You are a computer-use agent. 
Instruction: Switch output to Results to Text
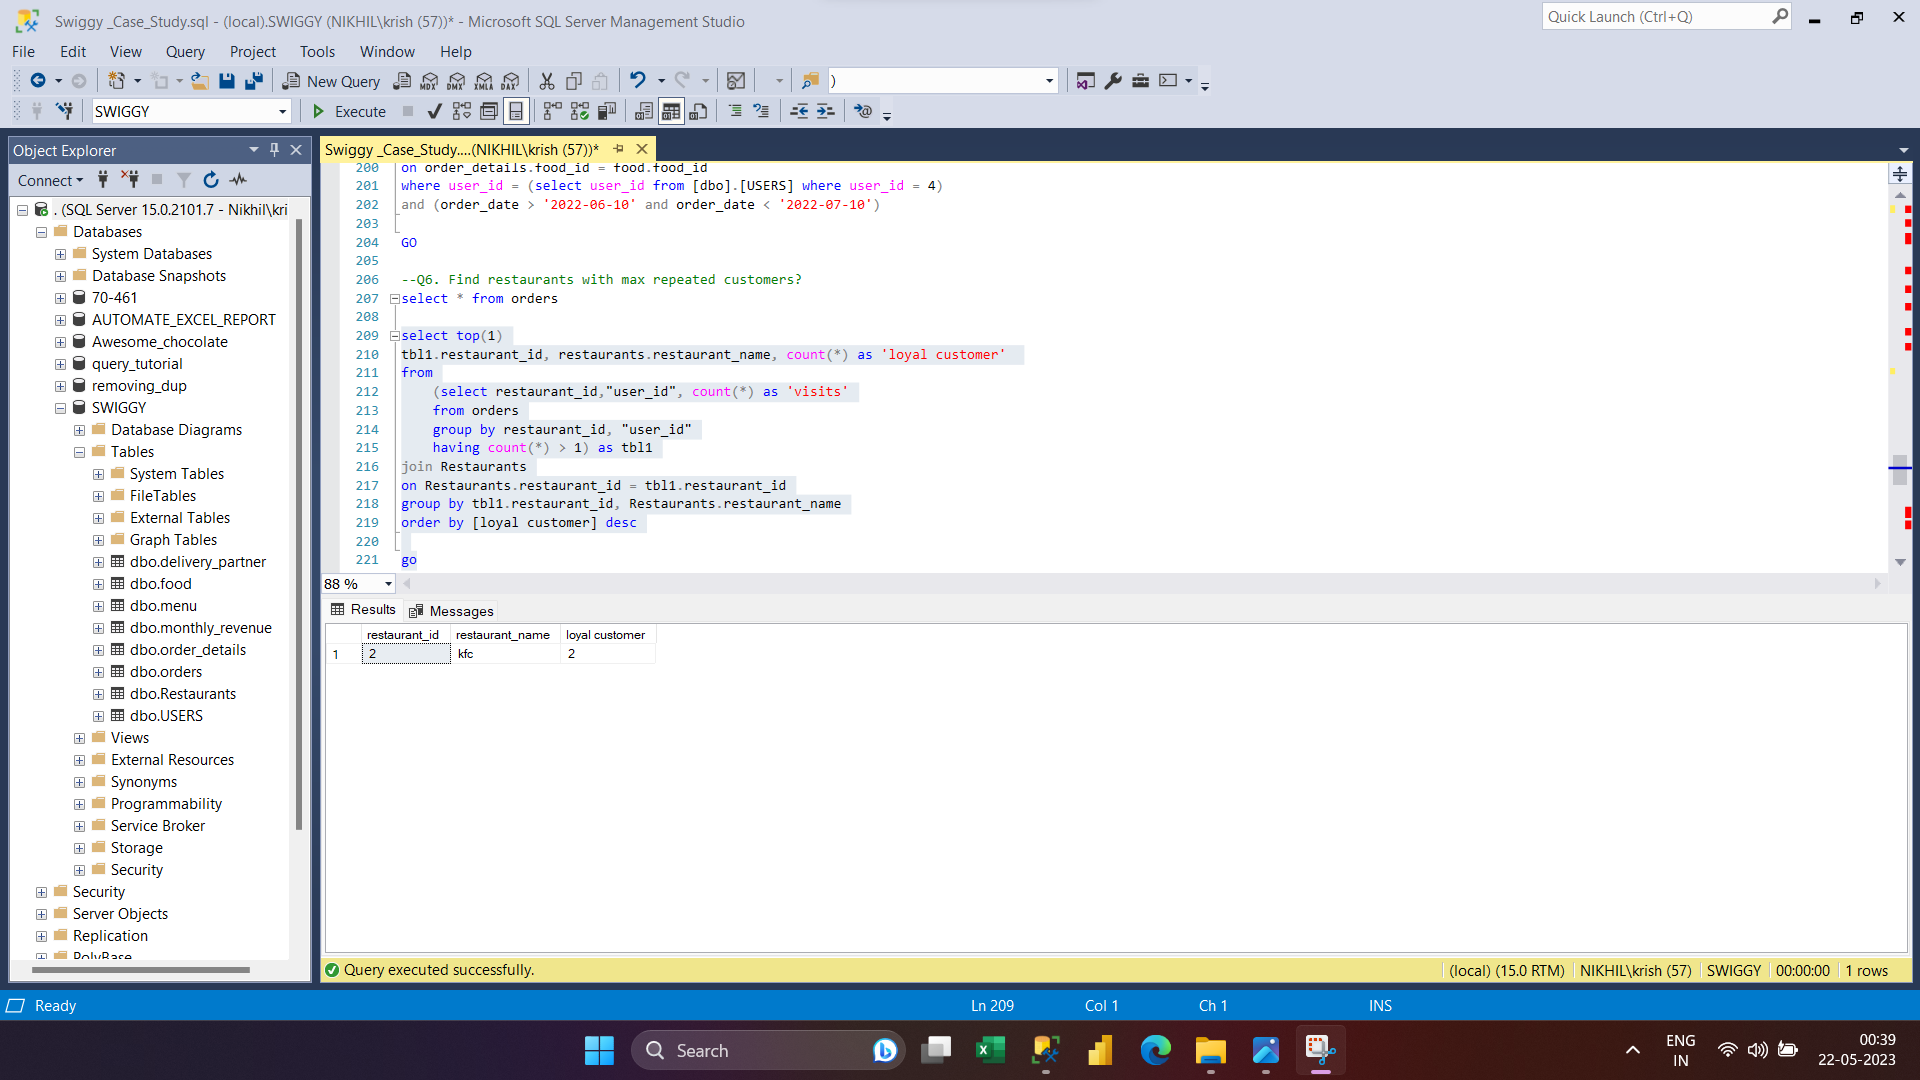point(644,111)
